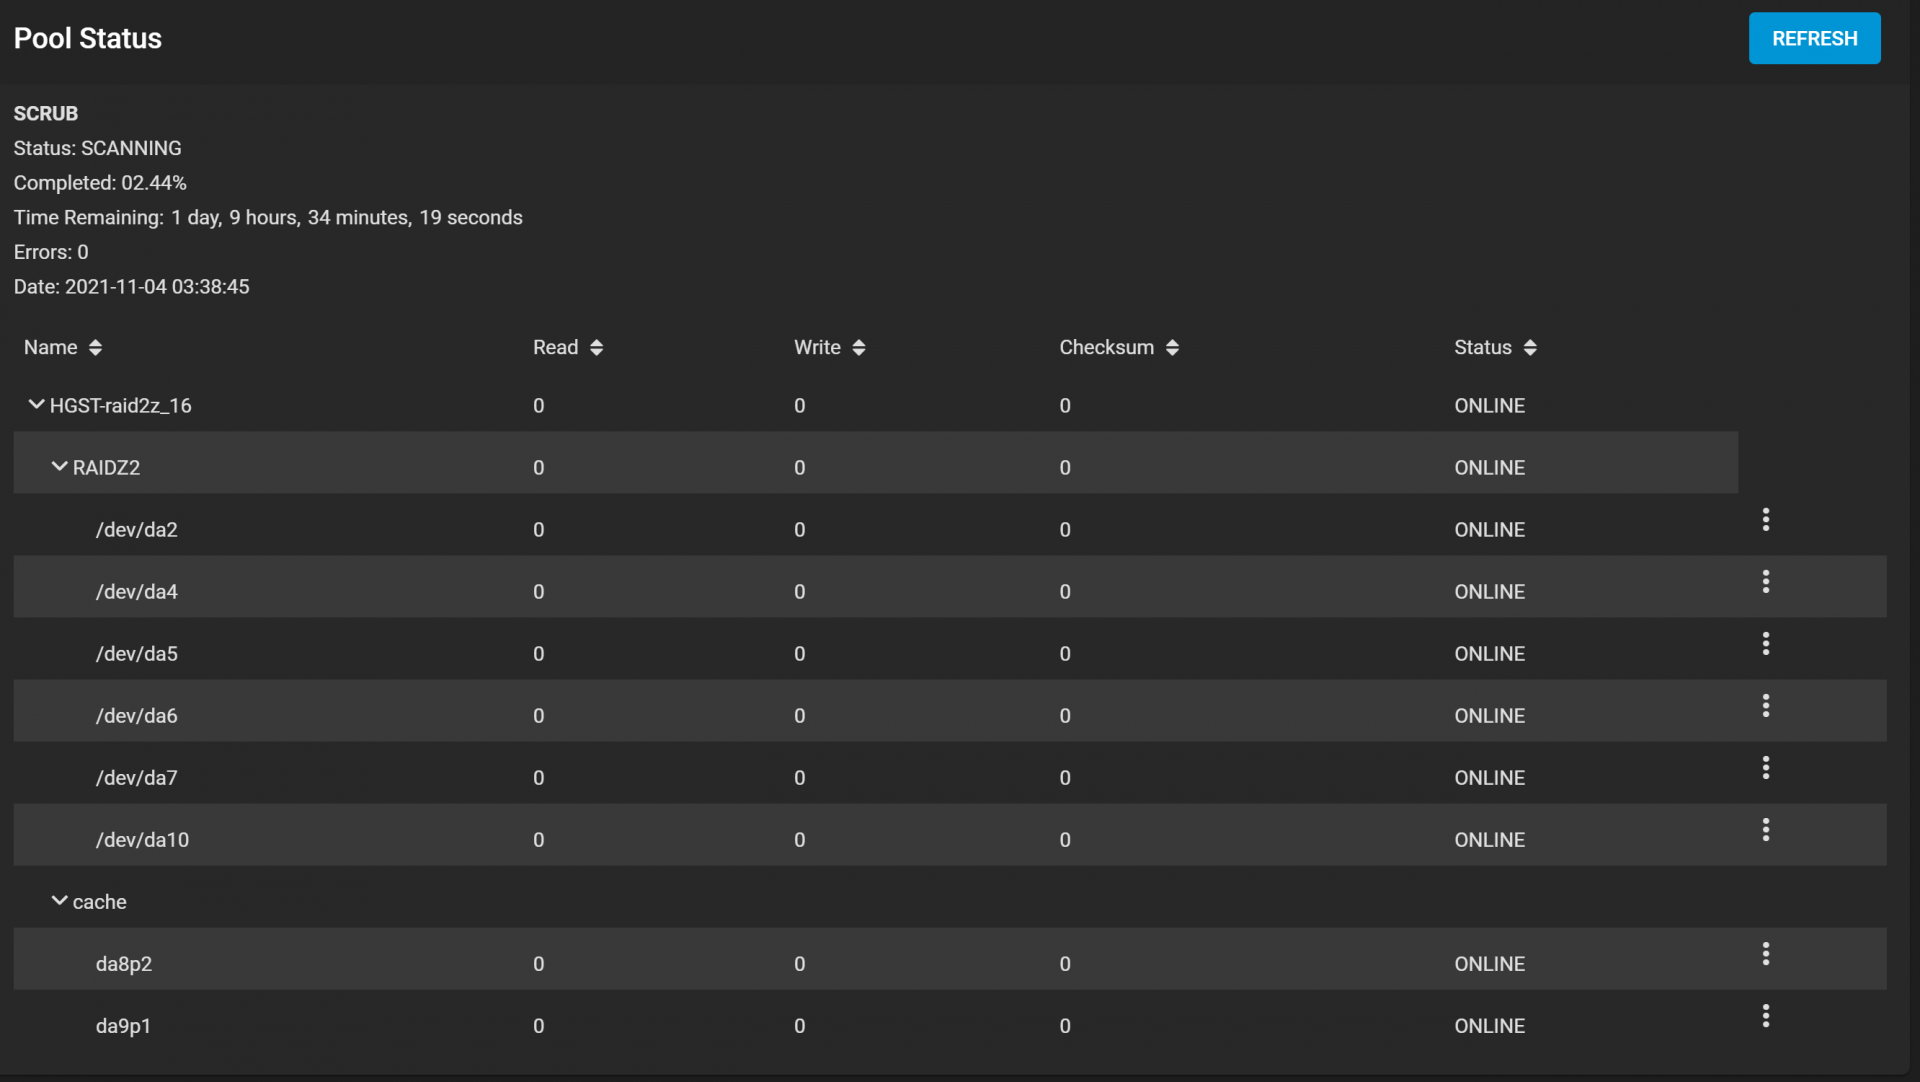Select the /dev/da2 device name
The image size is (1920, 1082).
coord(136,530)
